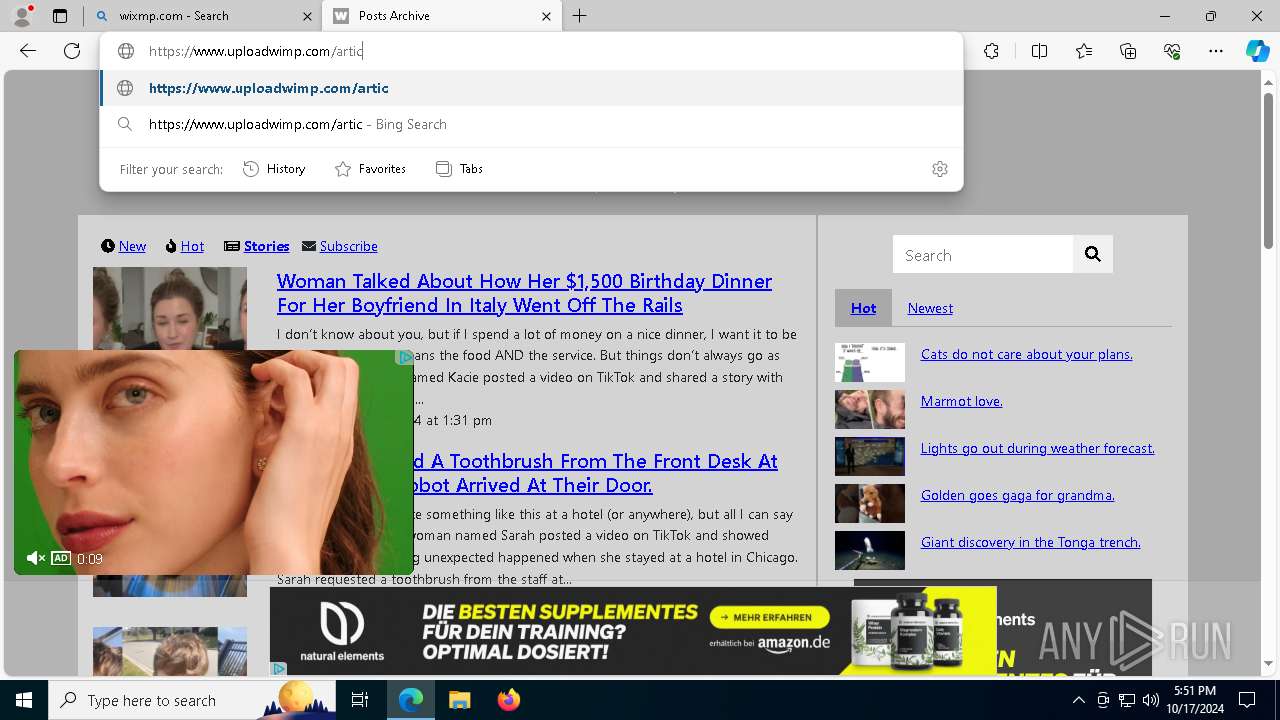Open the profile avatar icon
Viewport: 1280px width, 720px height.
[x=22, y=16]
